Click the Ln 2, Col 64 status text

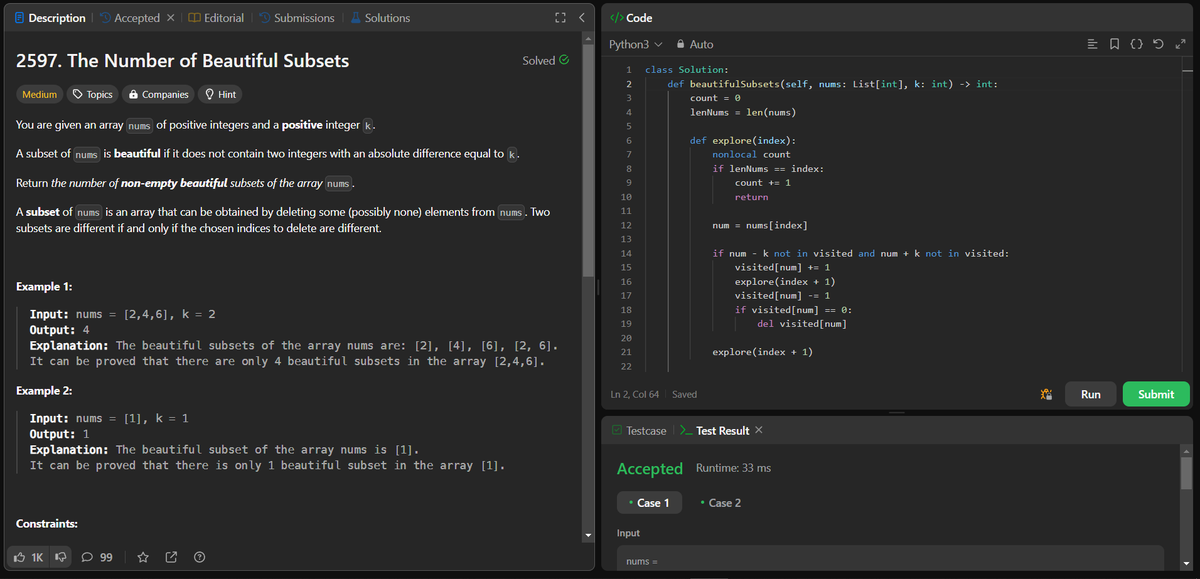click(x=636, y=394)
